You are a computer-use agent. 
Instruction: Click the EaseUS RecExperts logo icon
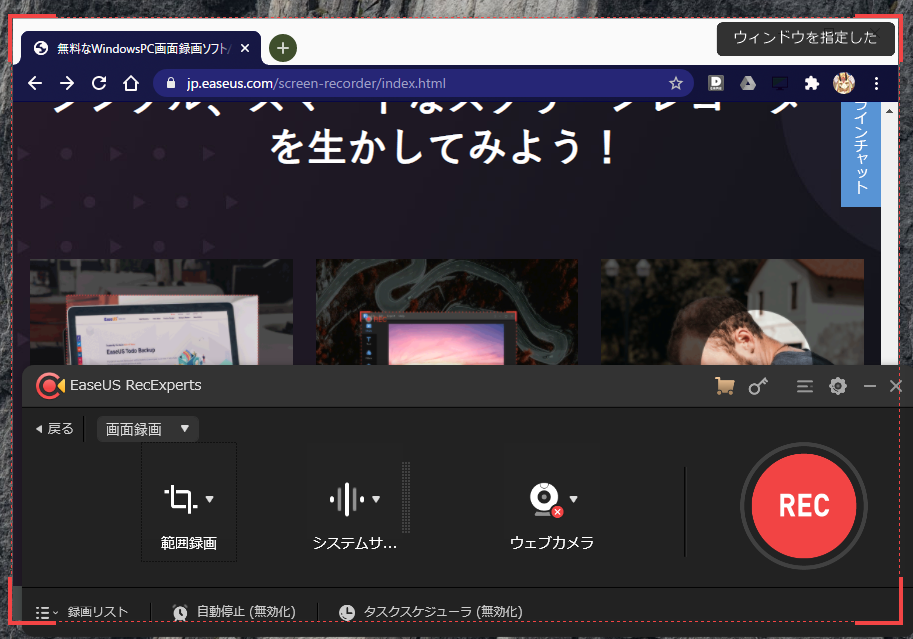(x=50, y=386)
